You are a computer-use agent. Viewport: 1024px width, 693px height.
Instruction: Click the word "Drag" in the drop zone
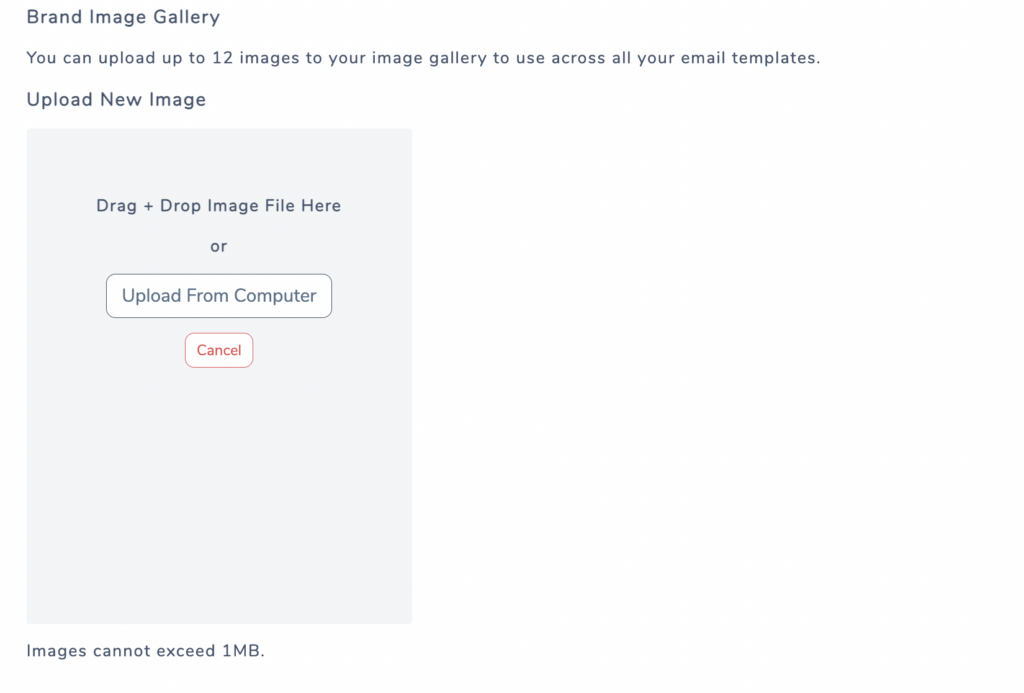click(x=116, y=206)
